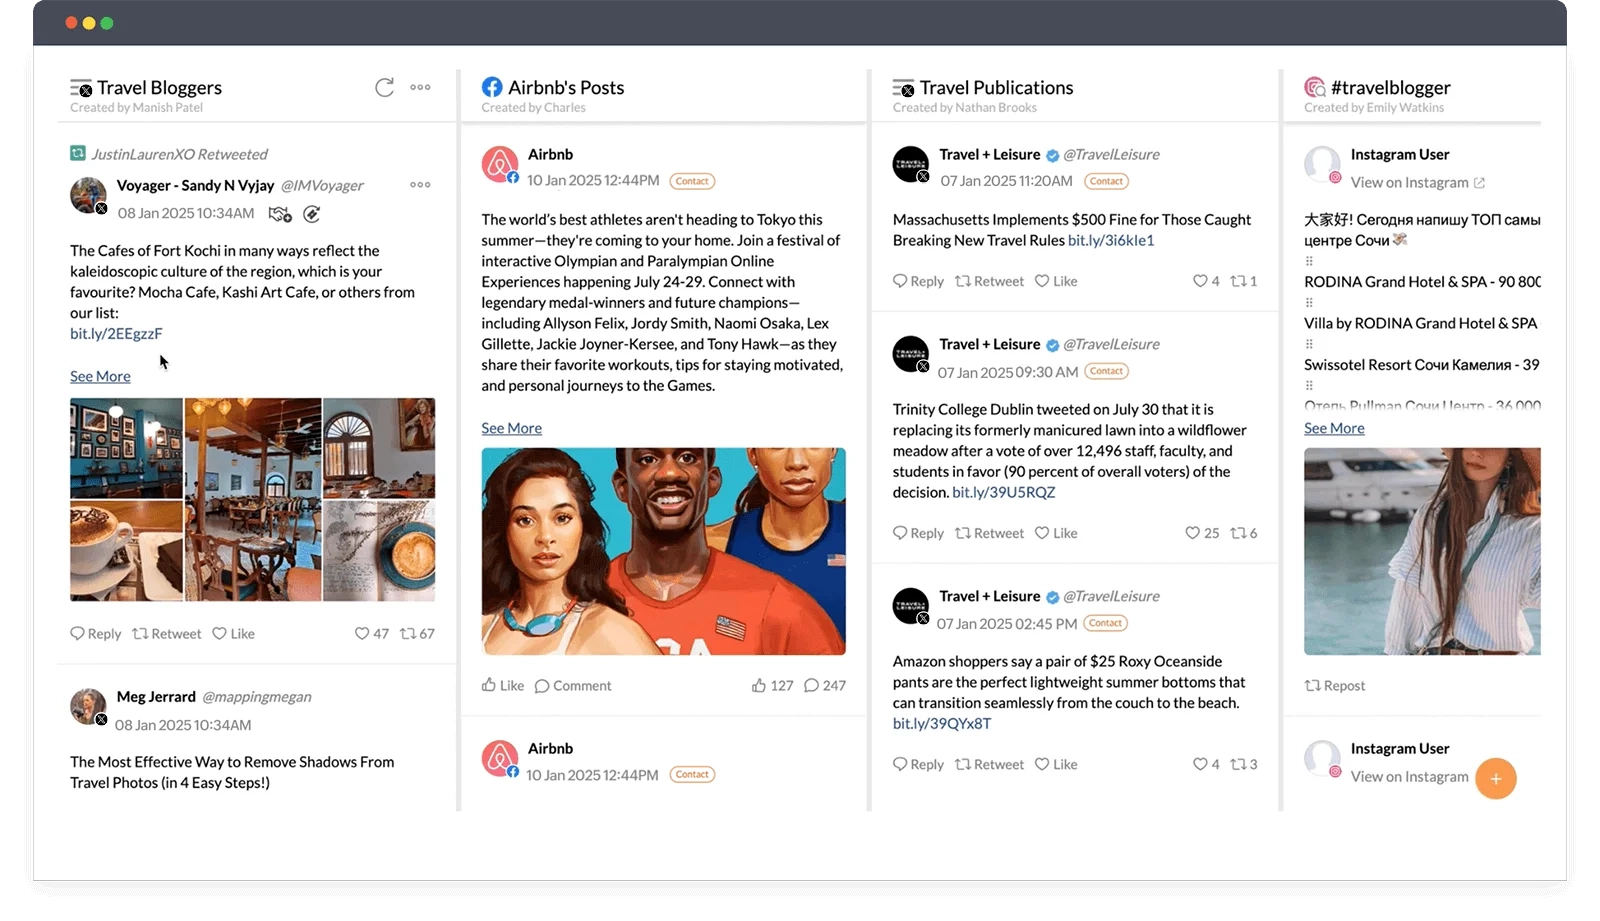This screenshot has height=921, width=1600.
Task: Retweet the Voyager cafes tweet
Action: click(167, 634)
